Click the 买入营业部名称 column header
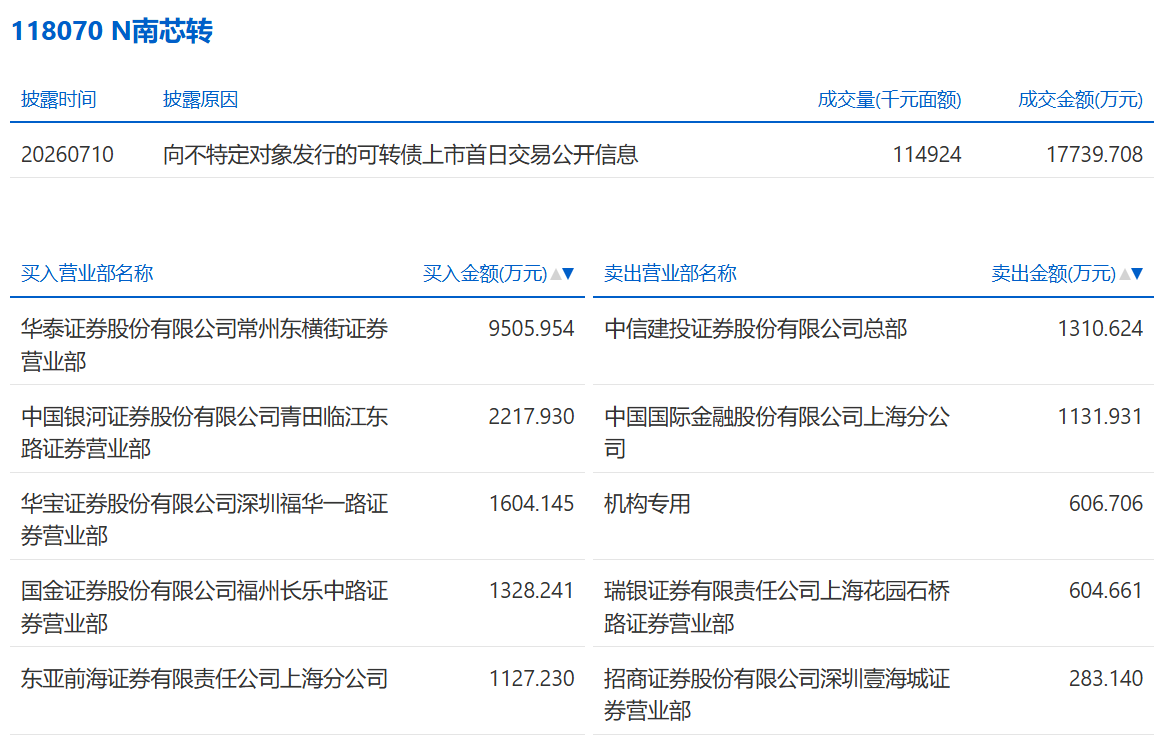Image resolution: width=1161 pixels, height=738 pixels. click(87, 273)
